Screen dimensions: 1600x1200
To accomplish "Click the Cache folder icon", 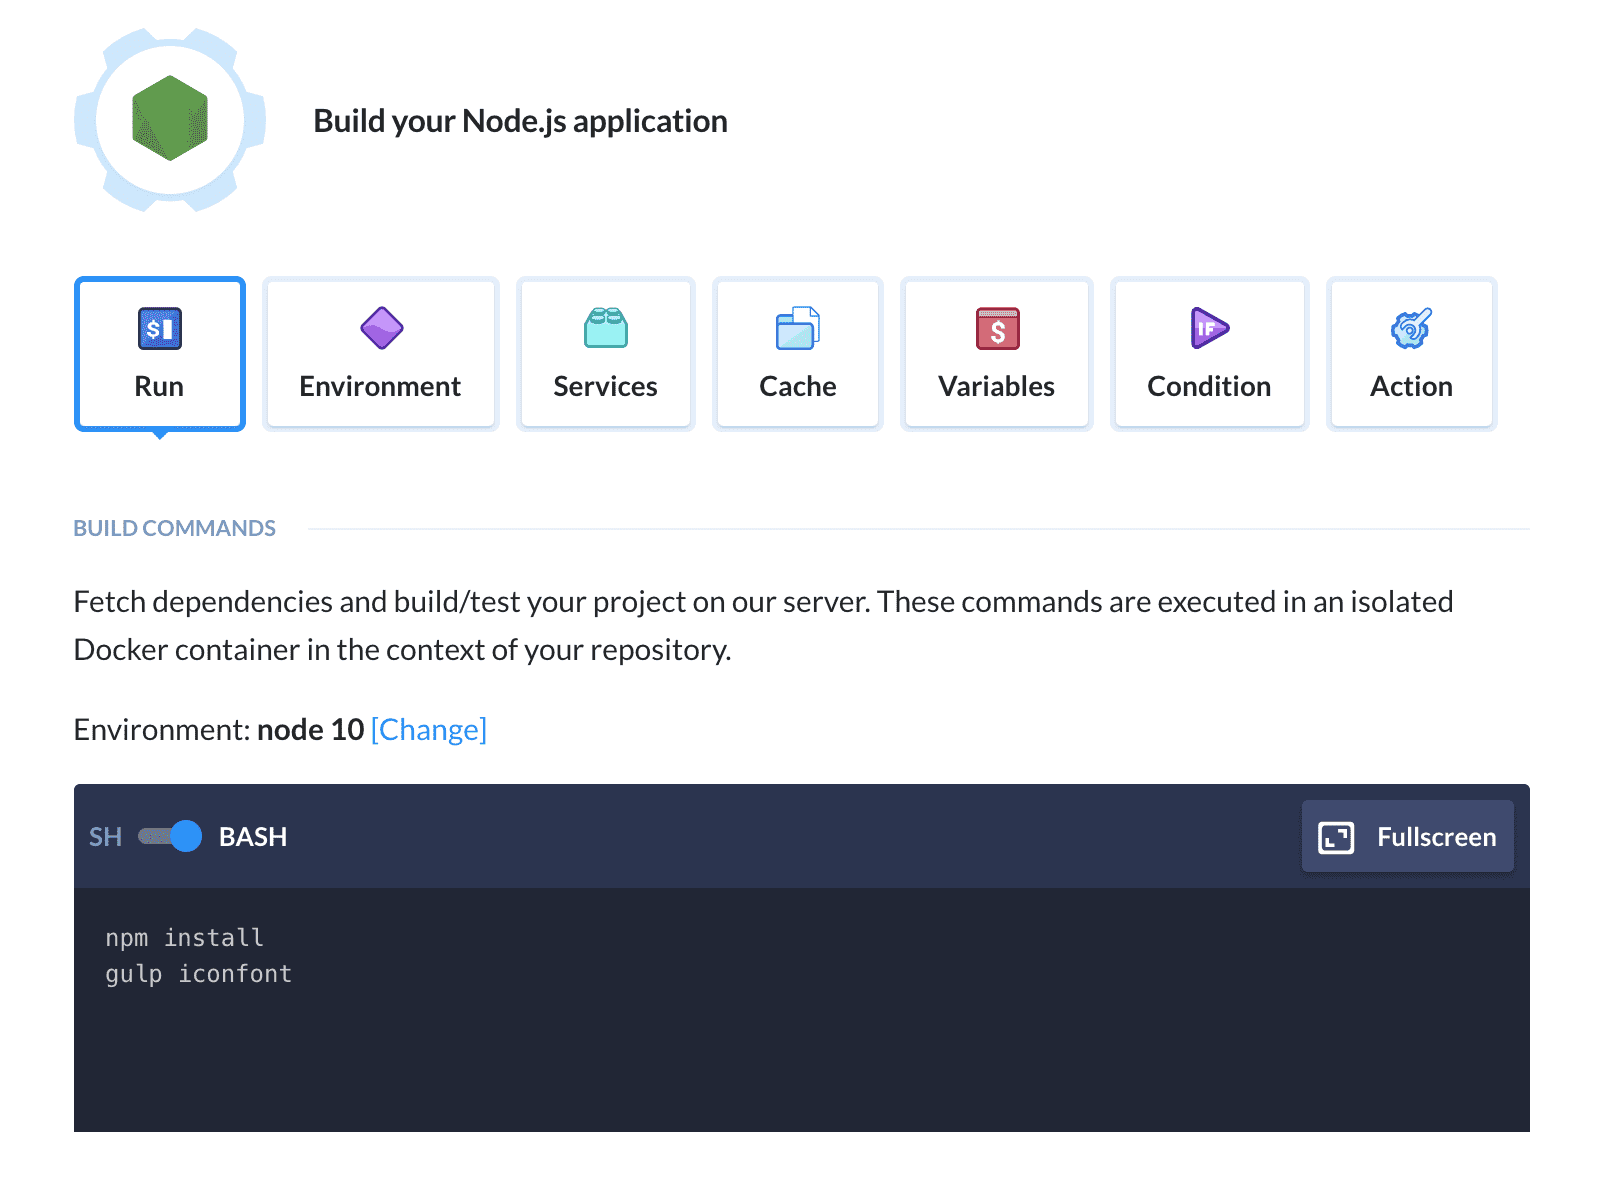I will coord(798,328).
